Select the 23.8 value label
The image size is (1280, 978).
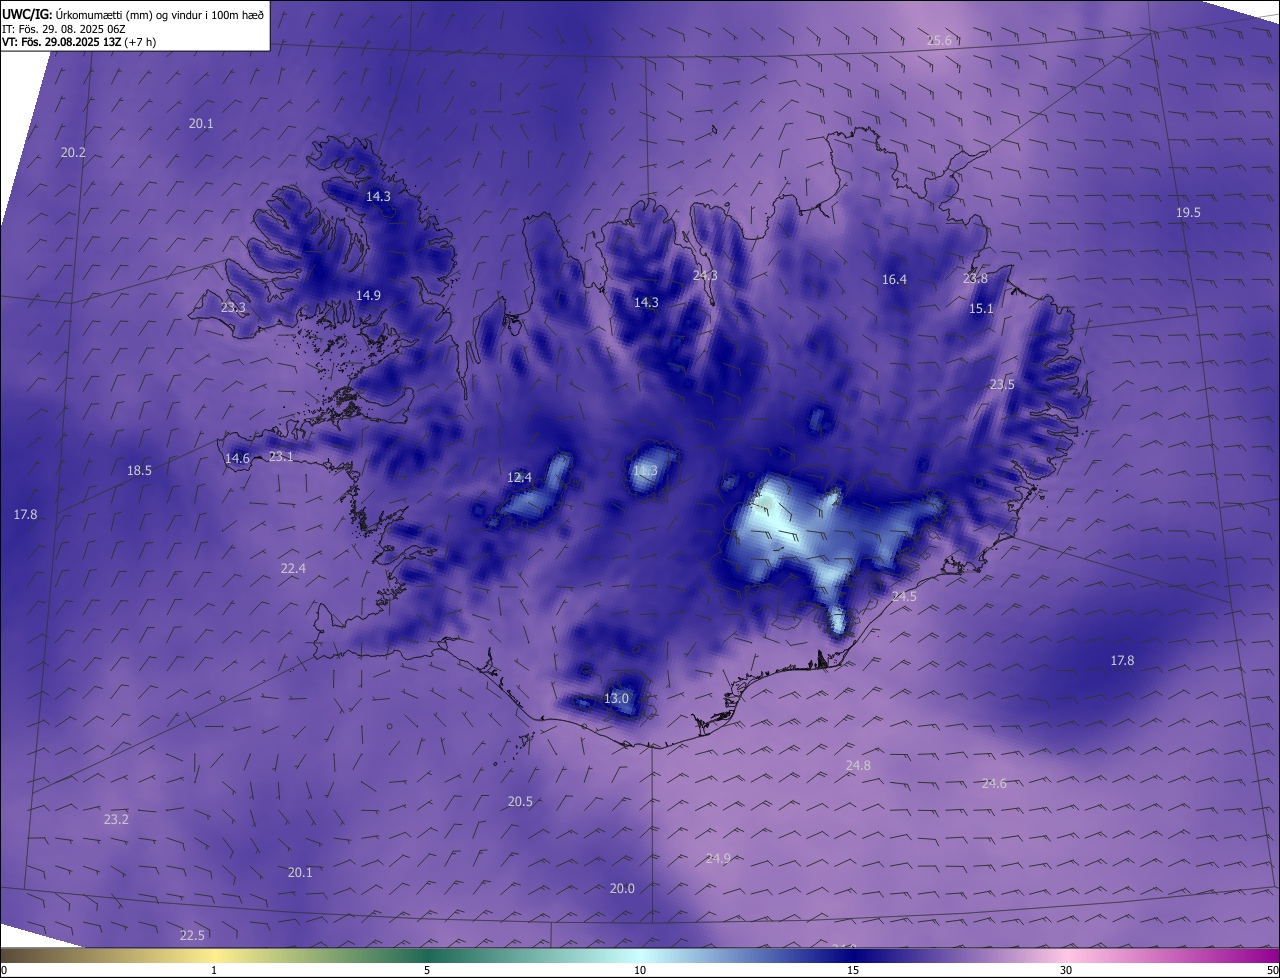pos(975,278)
